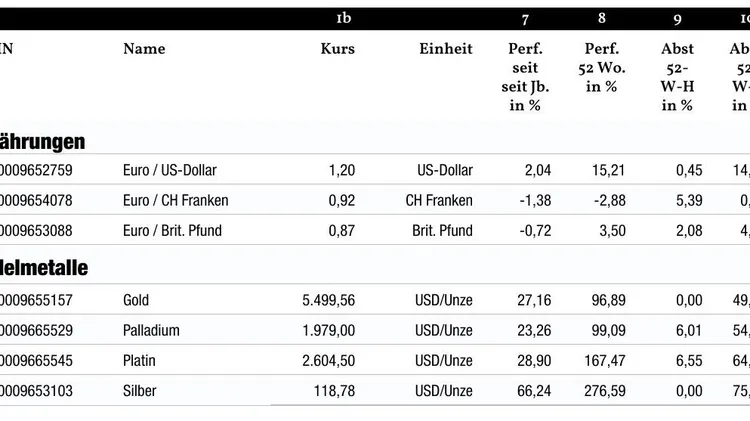Click ISIN ending 9655157 for Gold

click(36, 300)
